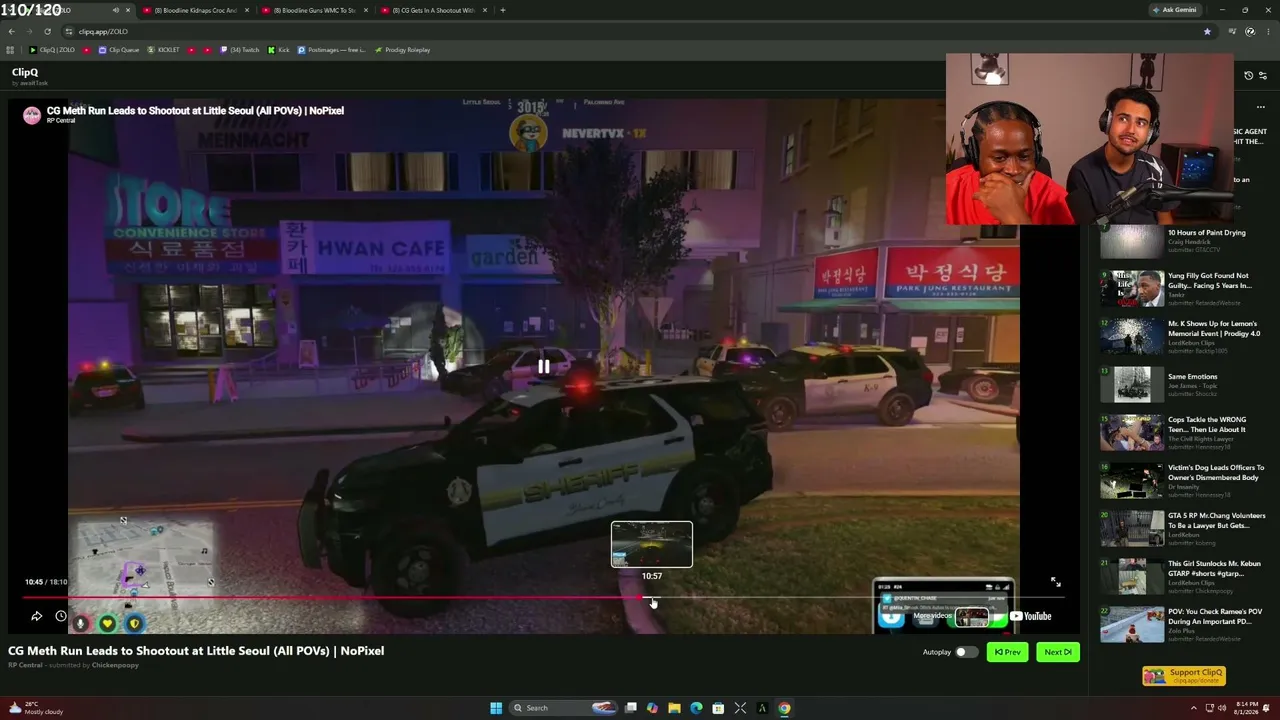The width and height of the screenshot is (1280, 720).
Task: Open YouTube logo link on the player
Action: coord(1031,616)
